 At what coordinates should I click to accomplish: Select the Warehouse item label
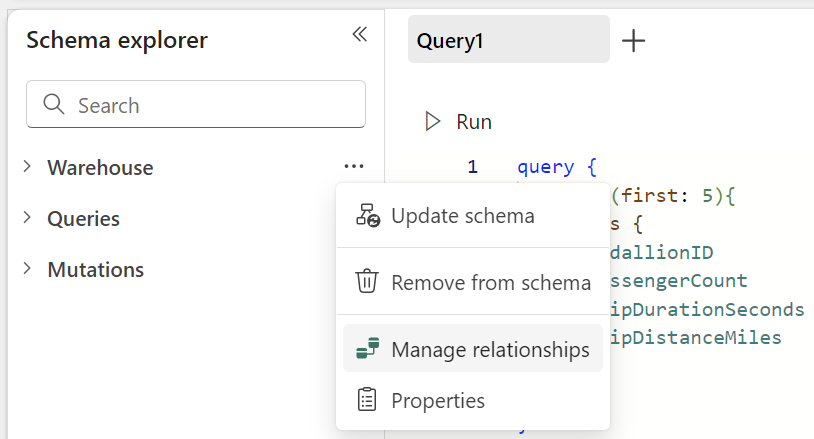coord(100,168)
